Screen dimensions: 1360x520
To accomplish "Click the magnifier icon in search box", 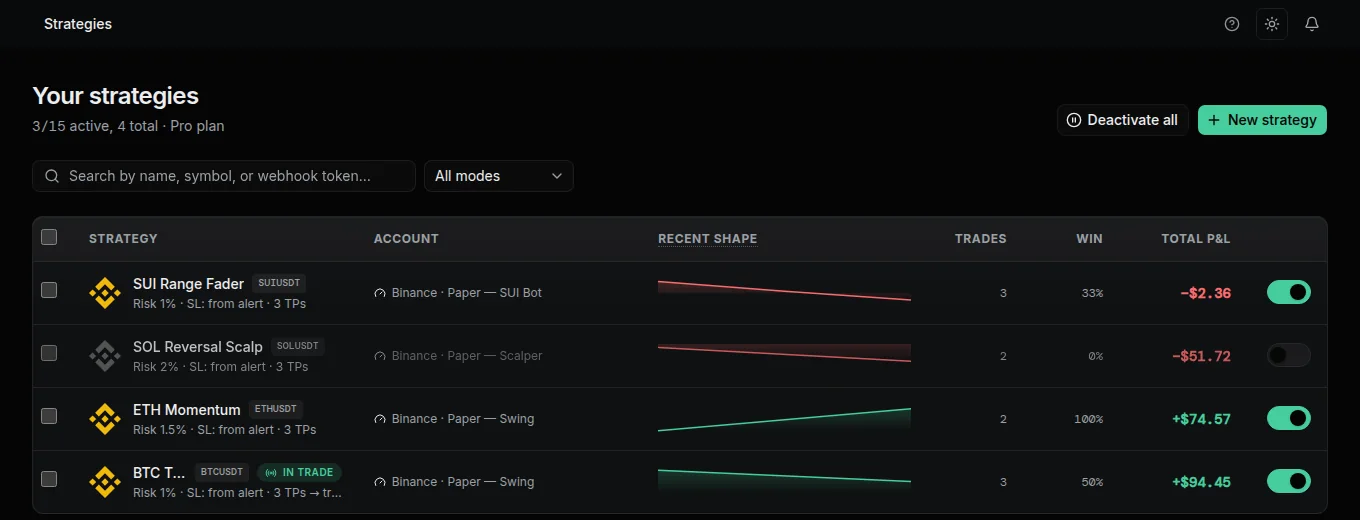I will point(52,176).
